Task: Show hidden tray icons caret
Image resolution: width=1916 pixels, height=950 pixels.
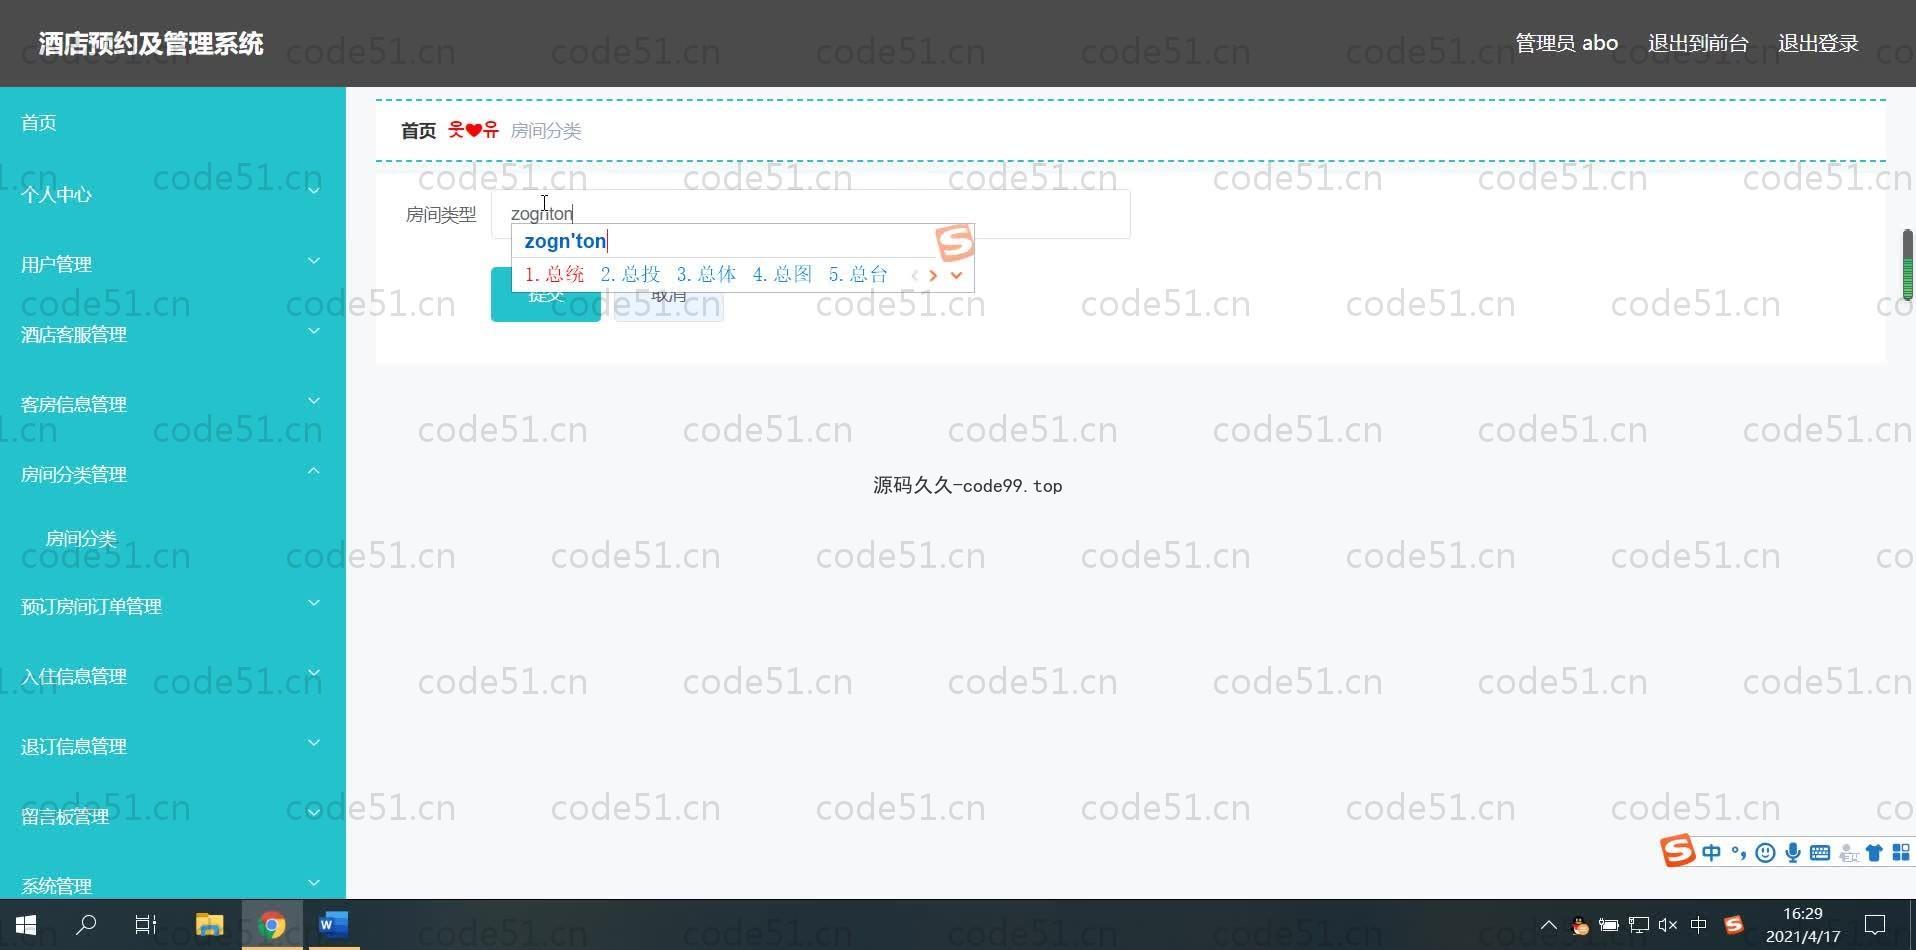Action: coord(1548,925)
